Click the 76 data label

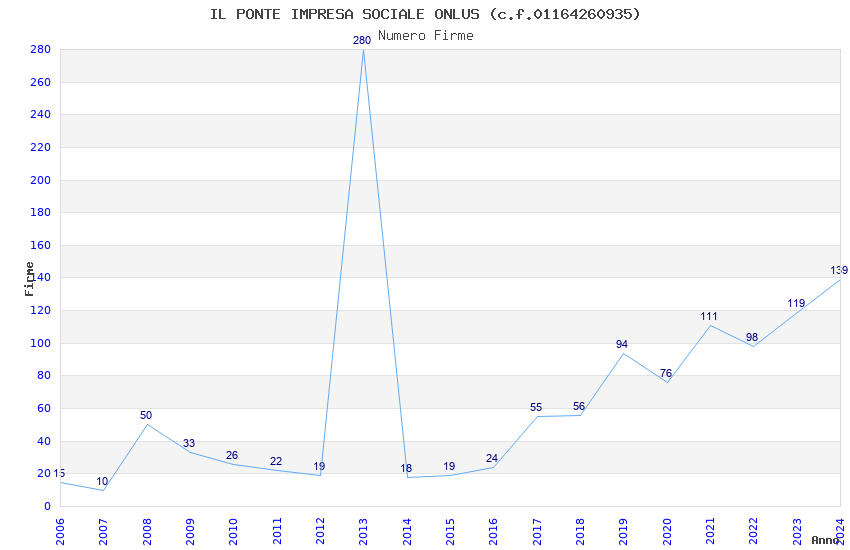[666, 373]
